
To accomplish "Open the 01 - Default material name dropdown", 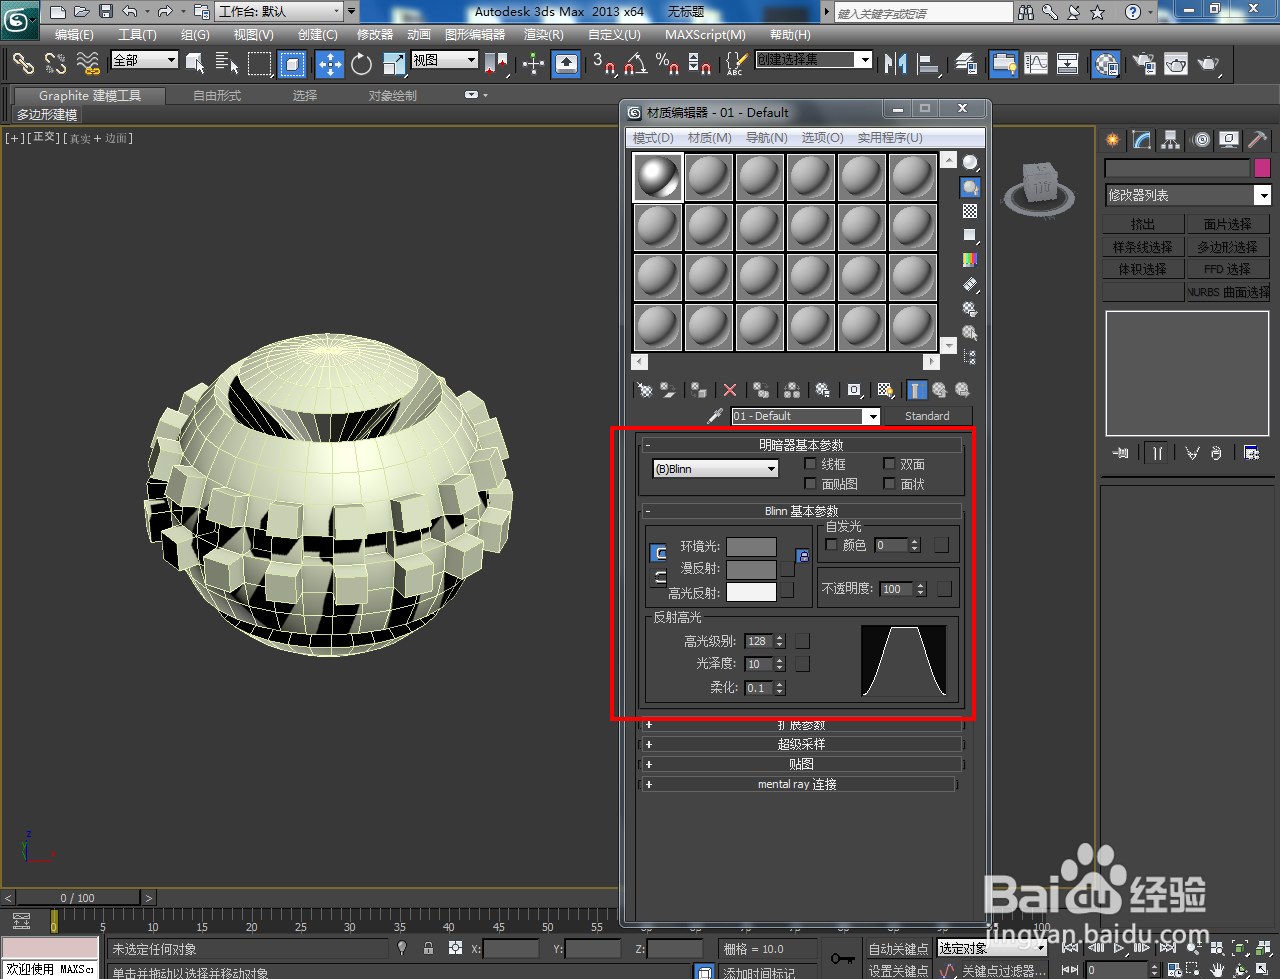I will [x=872, y=416].
